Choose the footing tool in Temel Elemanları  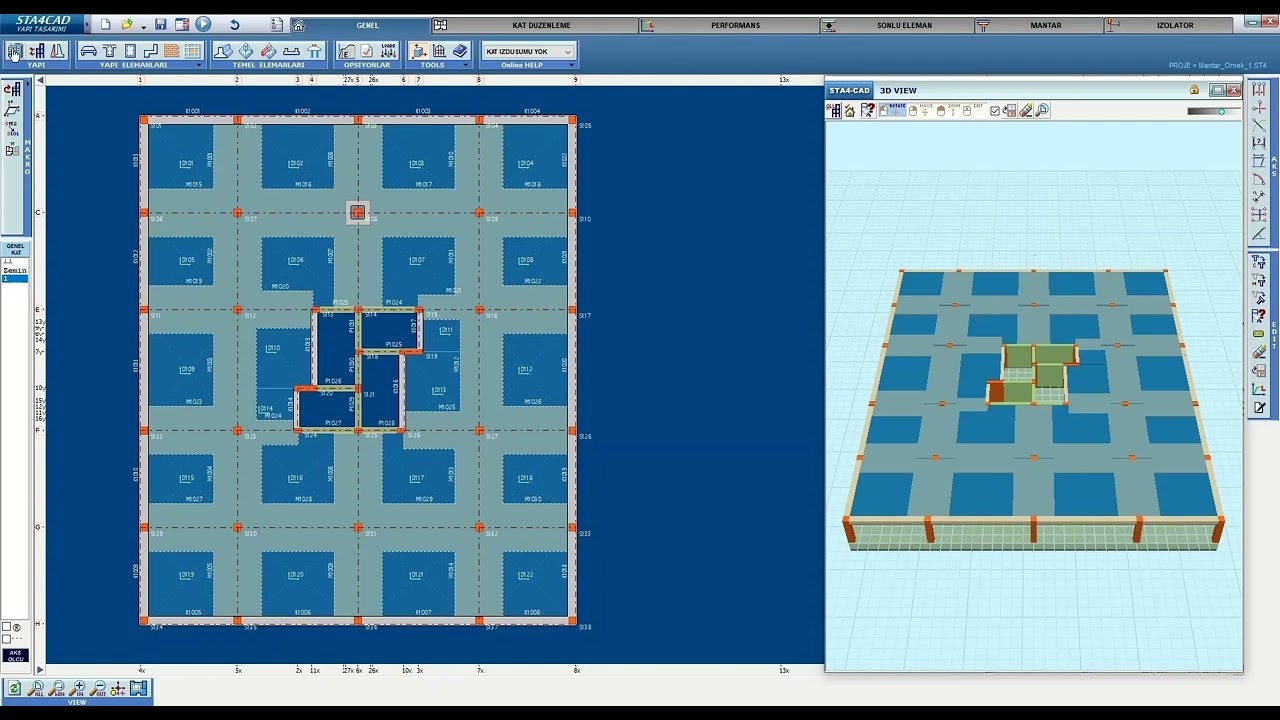coord(223,51)
